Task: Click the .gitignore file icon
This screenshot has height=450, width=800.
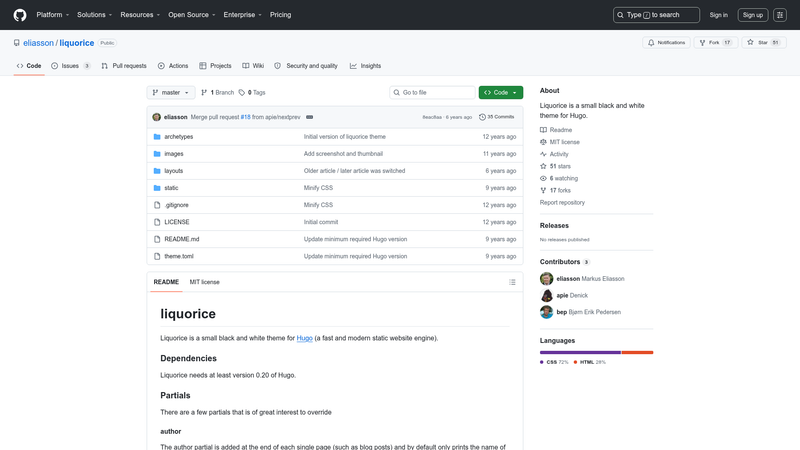Action: [x=157, y=205]
